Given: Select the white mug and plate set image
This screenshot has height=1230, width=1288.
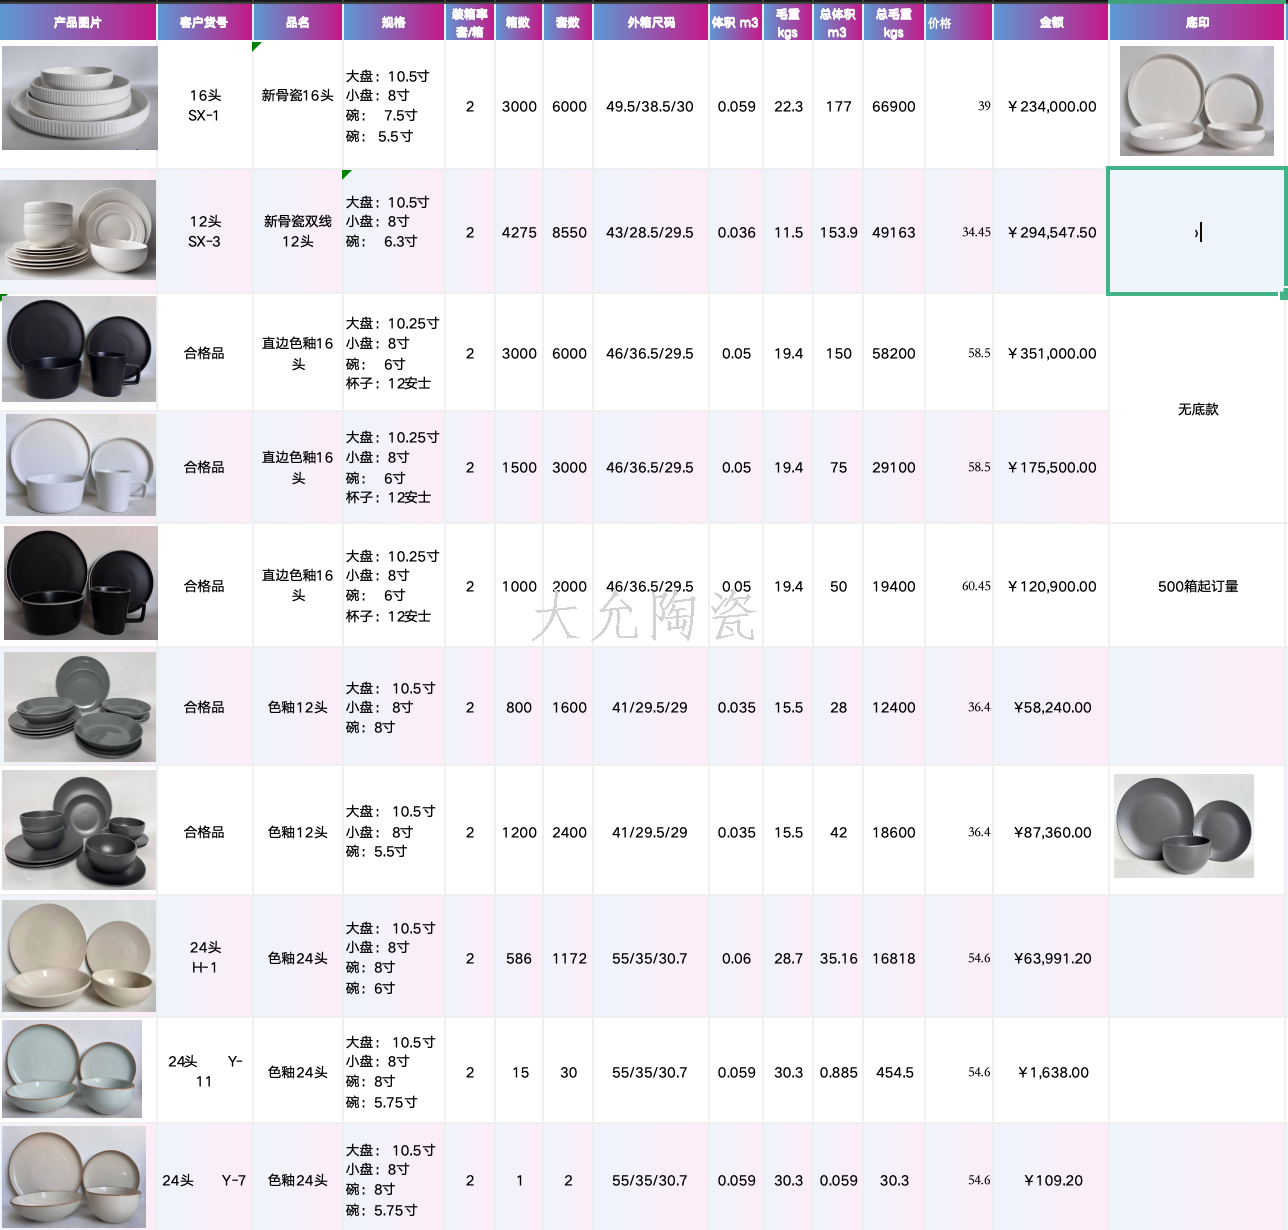Looking at the screenshot, I should pos(81,466).
